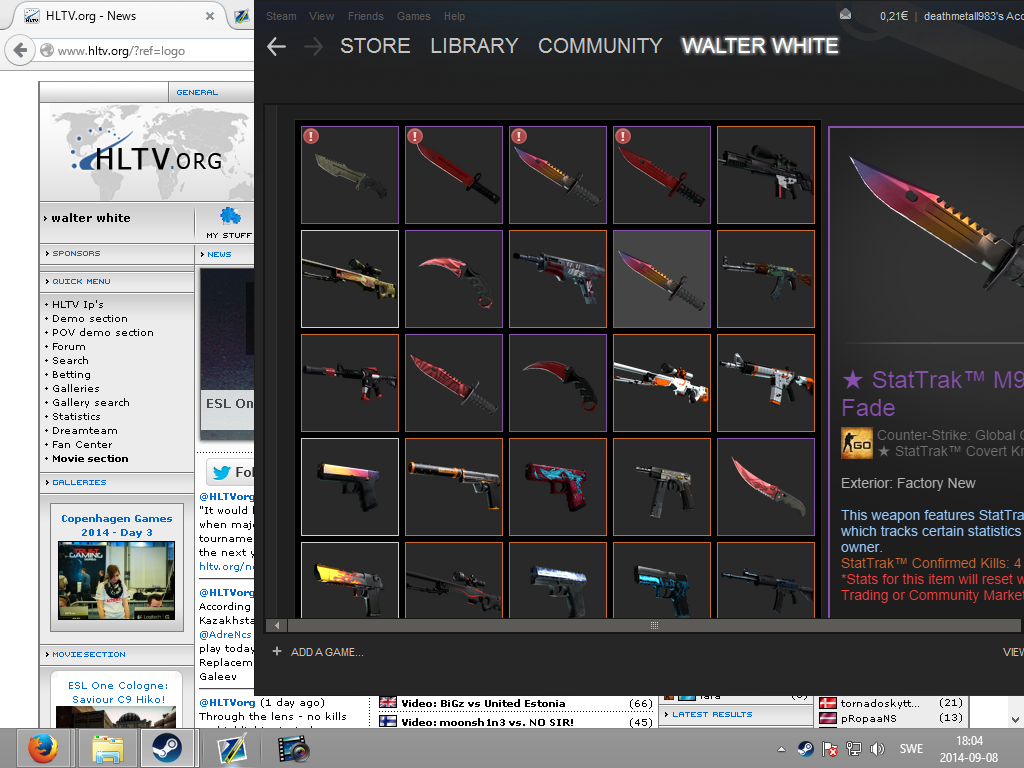
Task: Click the Steam icon in system tray
Action: pyautogui.click(x=805, y=748)
